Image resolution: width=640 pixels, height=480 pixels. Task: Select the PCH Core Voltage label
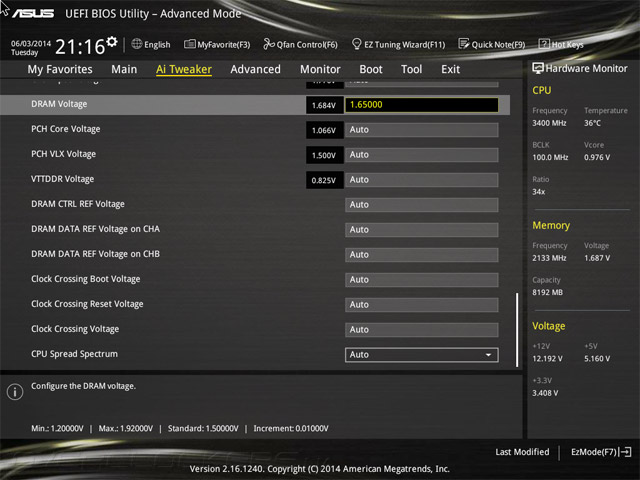click(66, 129)
